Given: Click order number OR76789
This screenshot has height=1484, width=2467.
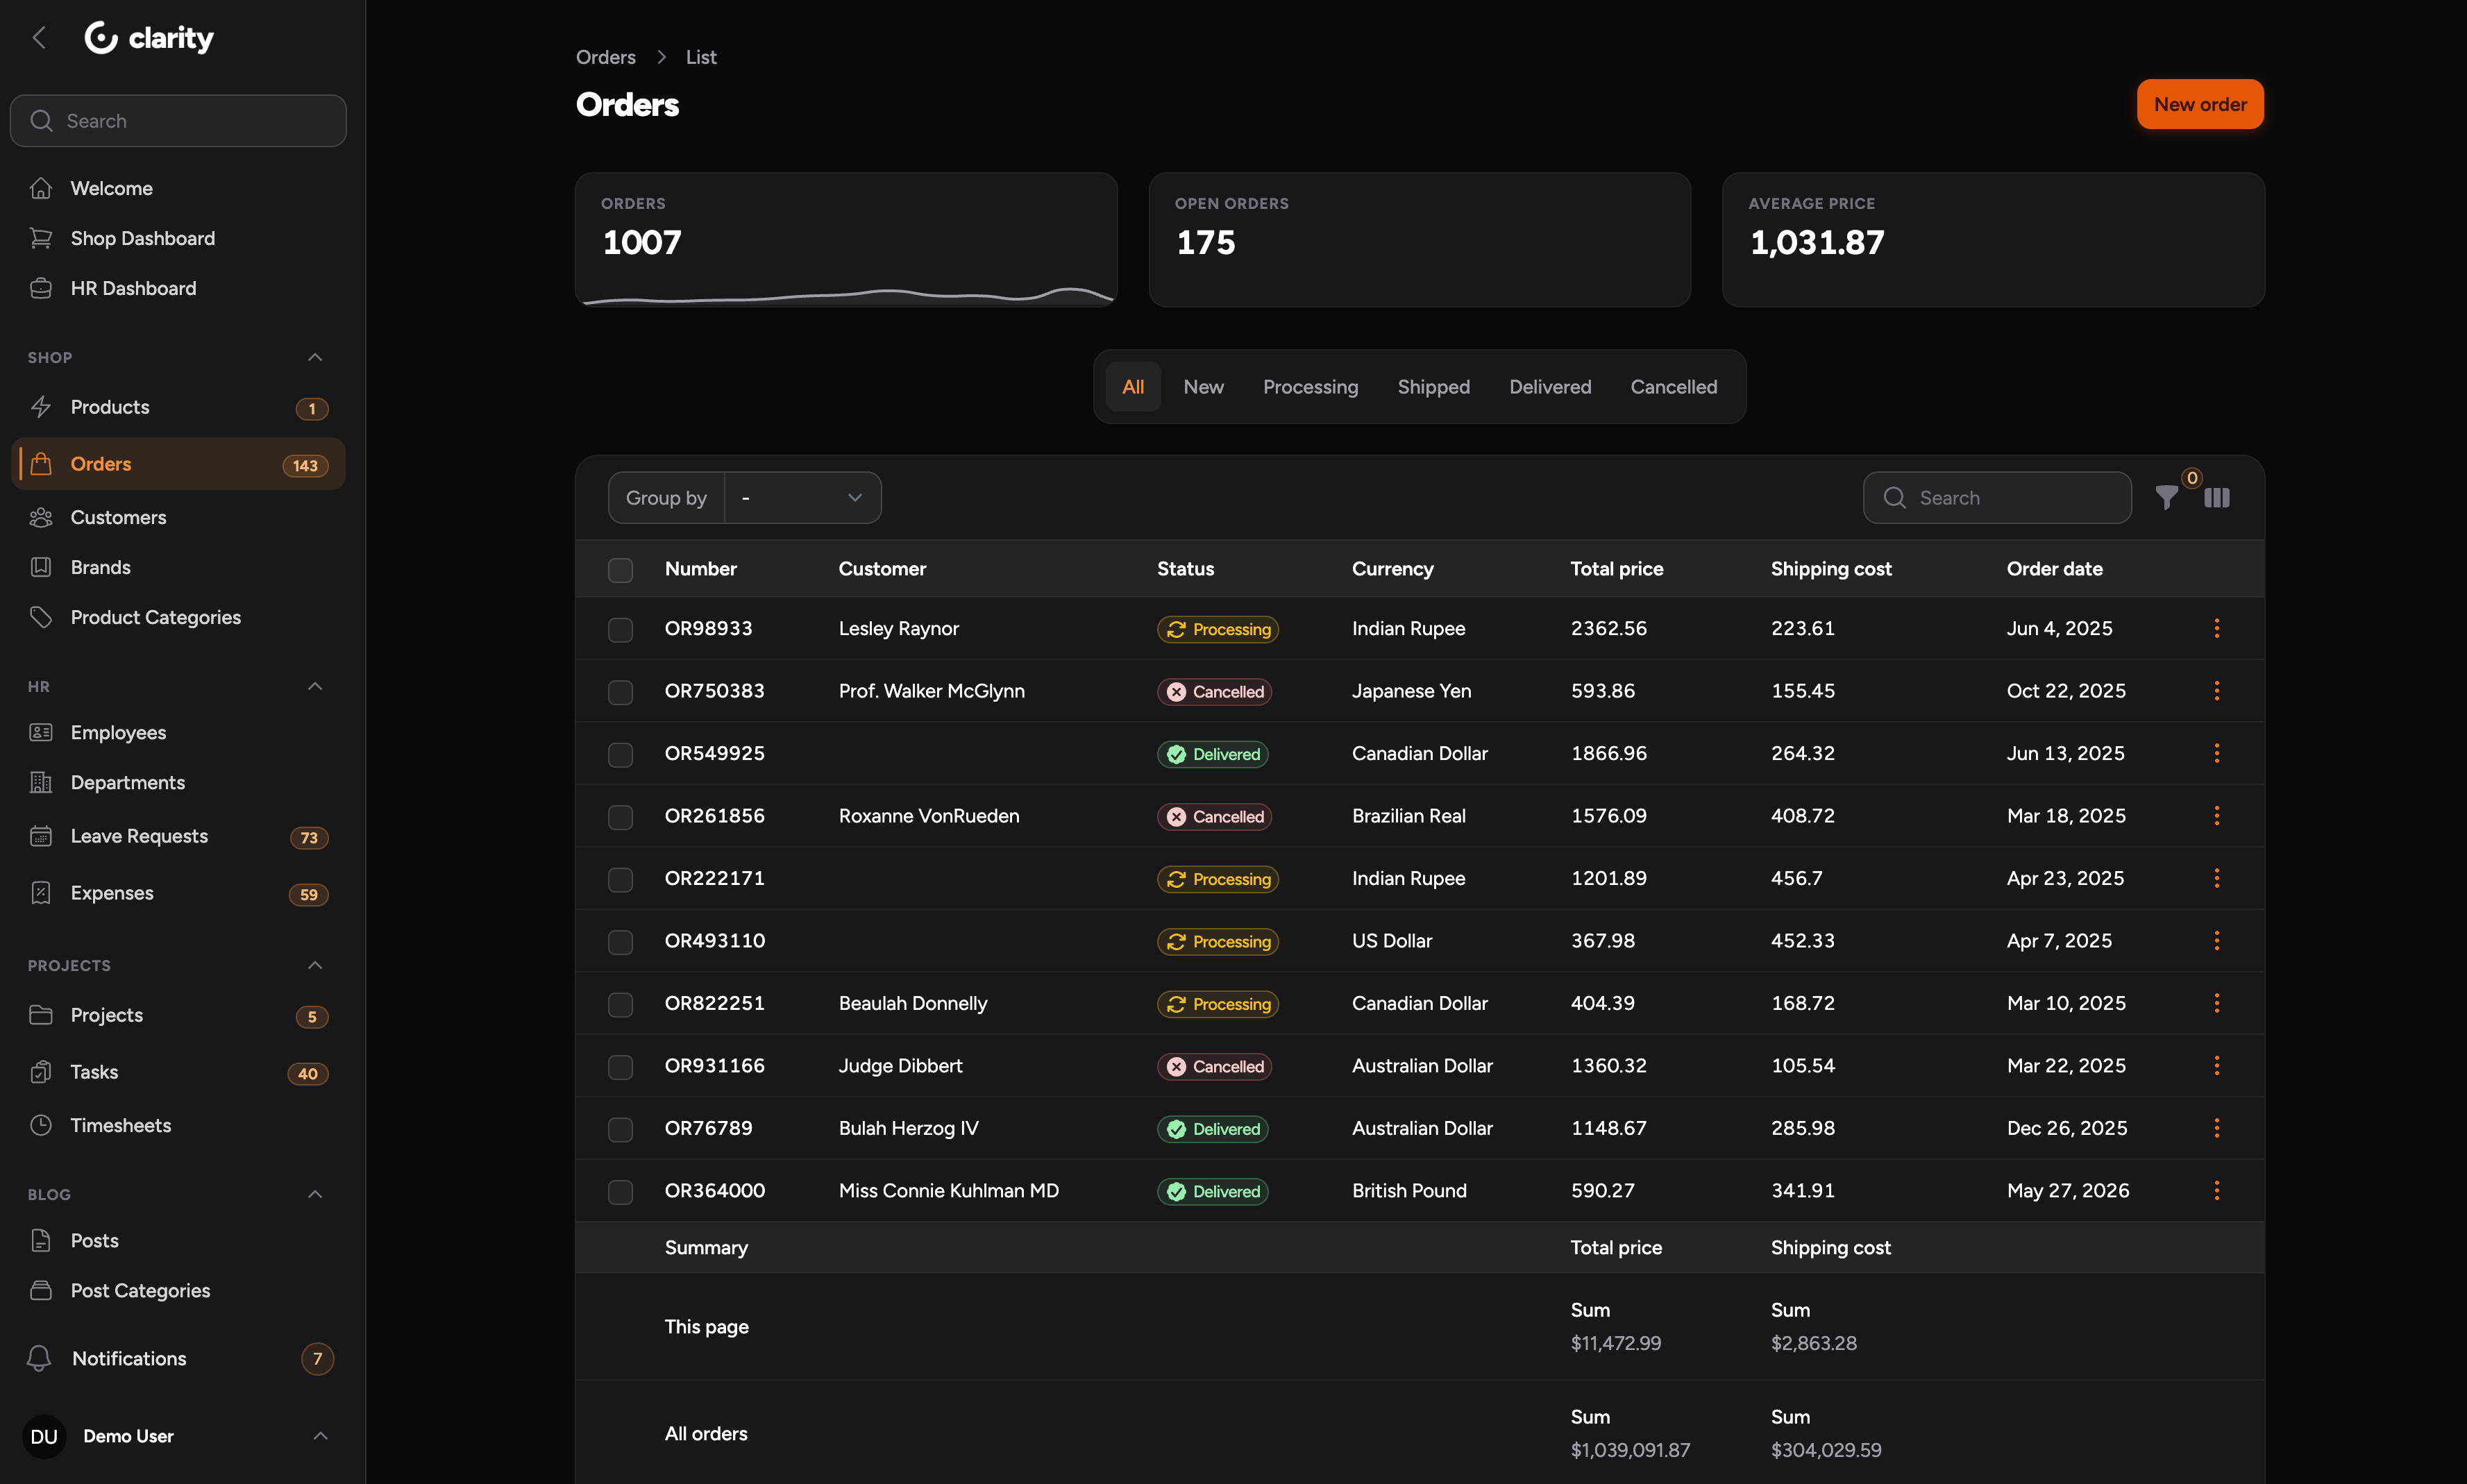Looking at the screenshot, I should 708,1128.
